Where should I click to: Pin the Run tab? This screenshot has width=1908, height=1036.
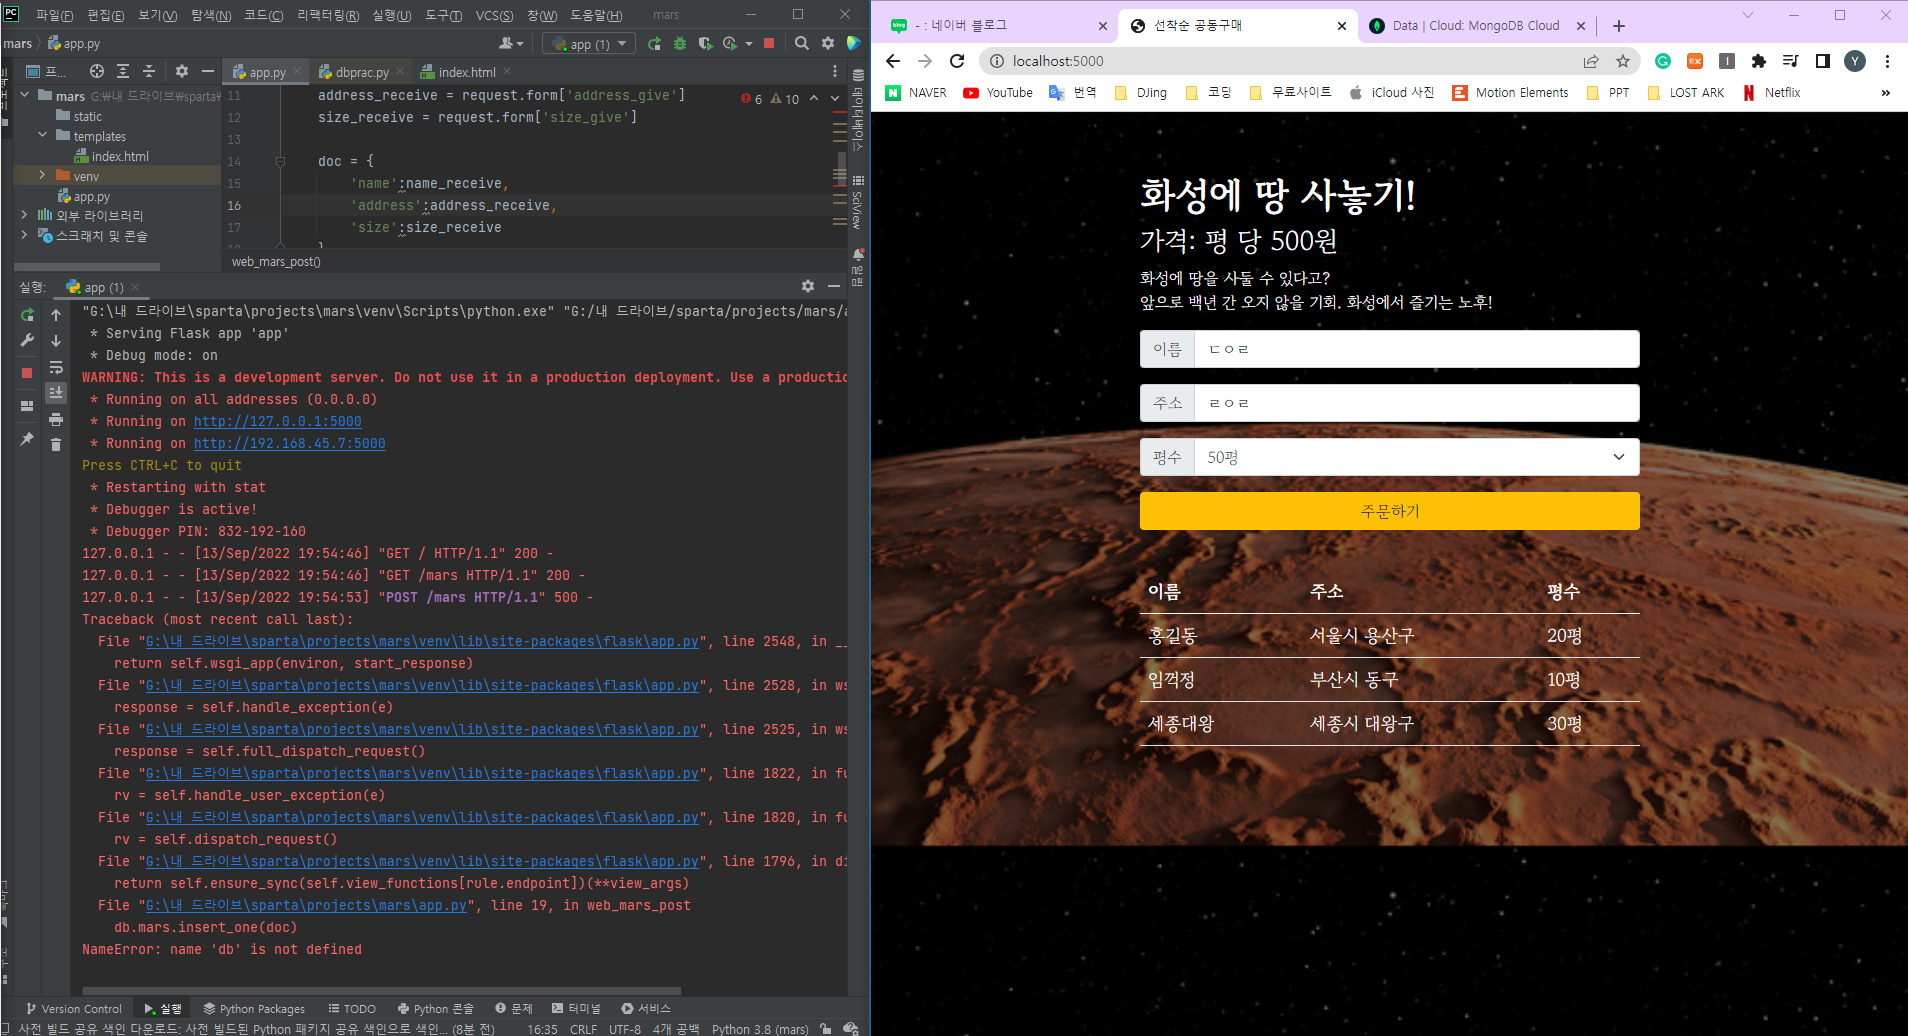tap(27, 439)
